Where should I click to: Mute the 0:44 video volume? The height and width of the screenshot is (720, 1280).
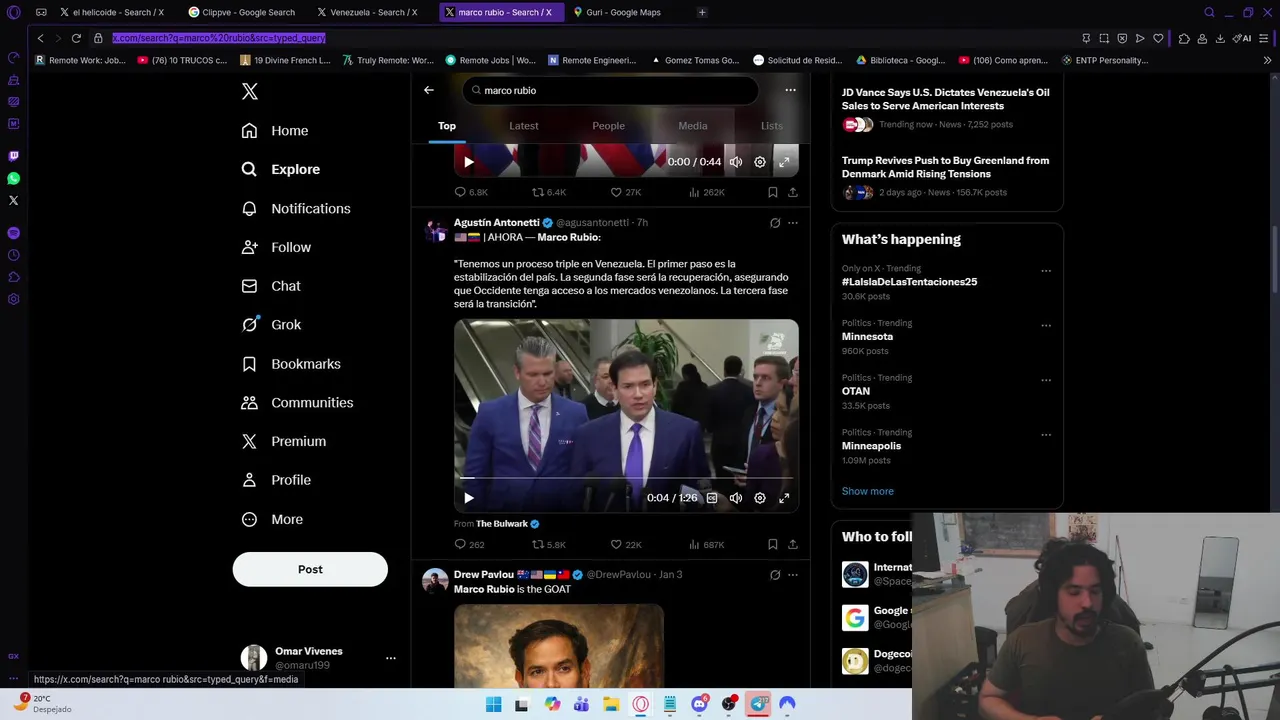click(x=736, y=162)
